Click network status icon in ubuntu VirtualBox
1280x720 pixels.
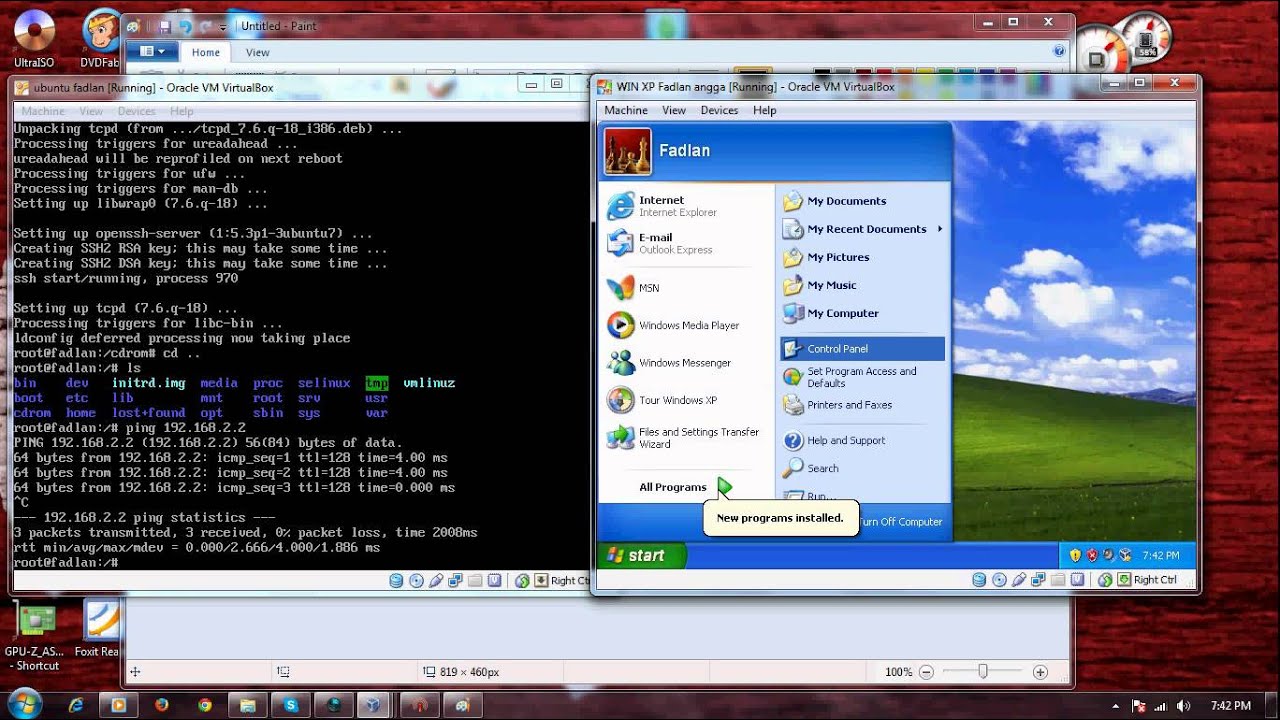tap(455, 580)
